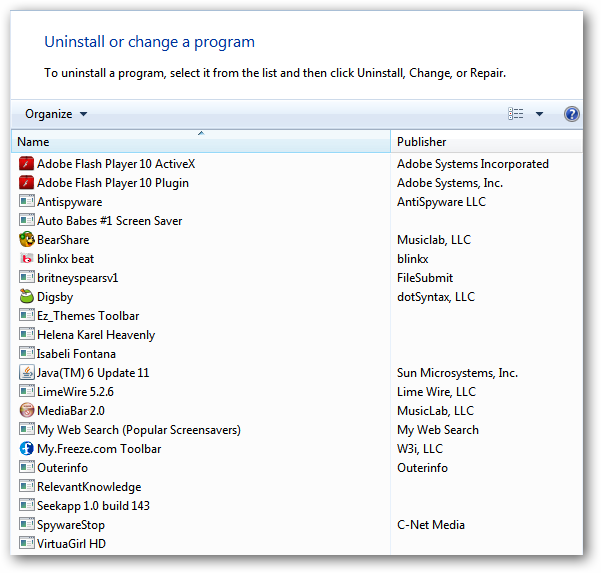This screenshot has height=573, width=601.
Task: Click the Seekapp 1.0 build 143 icon
Action: [x=26, y=505]
